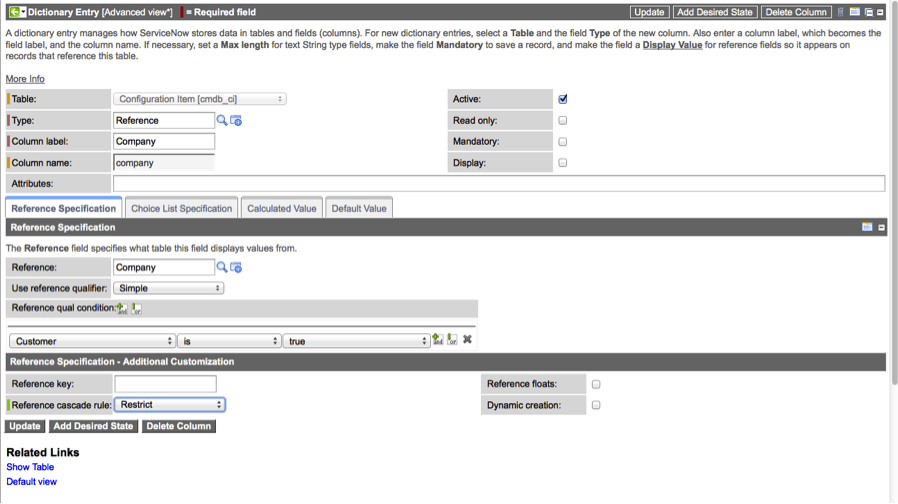Uncheck the Active checkbox

[563, 99]
